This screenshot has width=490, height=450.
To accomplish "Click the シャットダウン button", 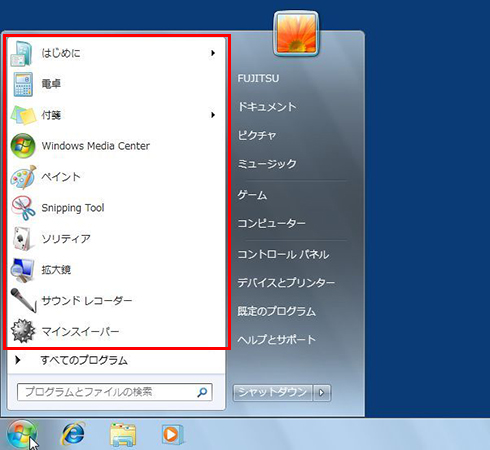I will 273,393.
